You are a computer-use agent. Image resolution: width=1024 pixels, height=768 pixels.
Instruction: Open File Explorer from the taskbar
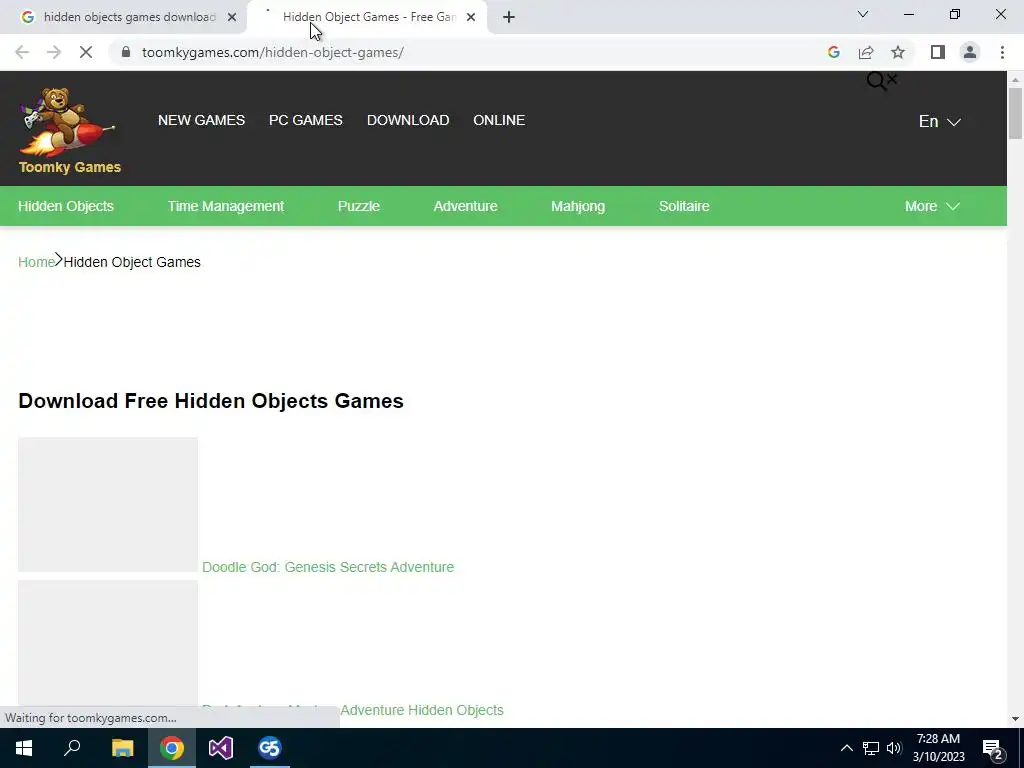[122, 748]
